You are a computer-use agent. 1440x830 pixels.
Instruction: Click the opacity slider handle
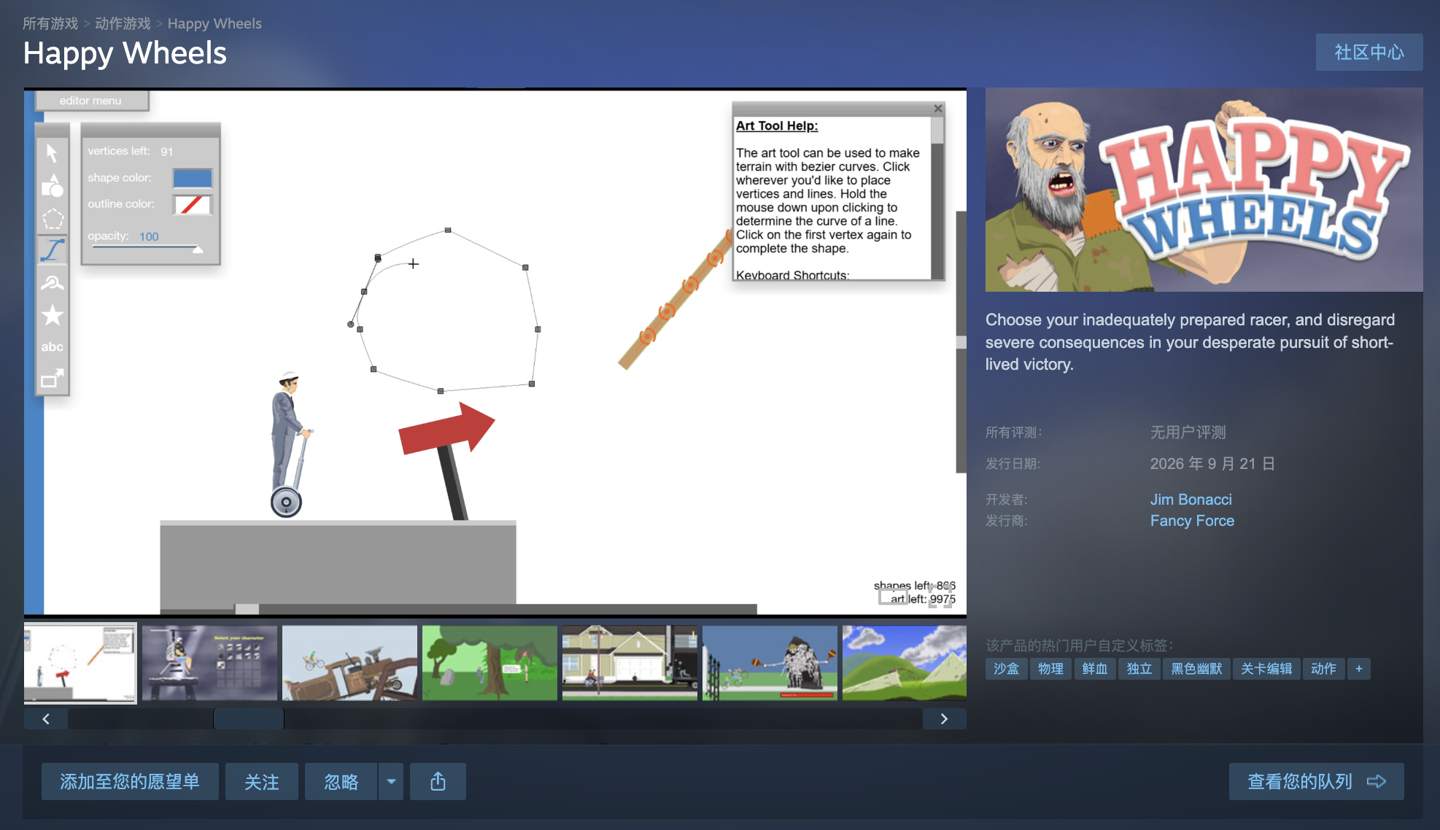pos(198,249)
